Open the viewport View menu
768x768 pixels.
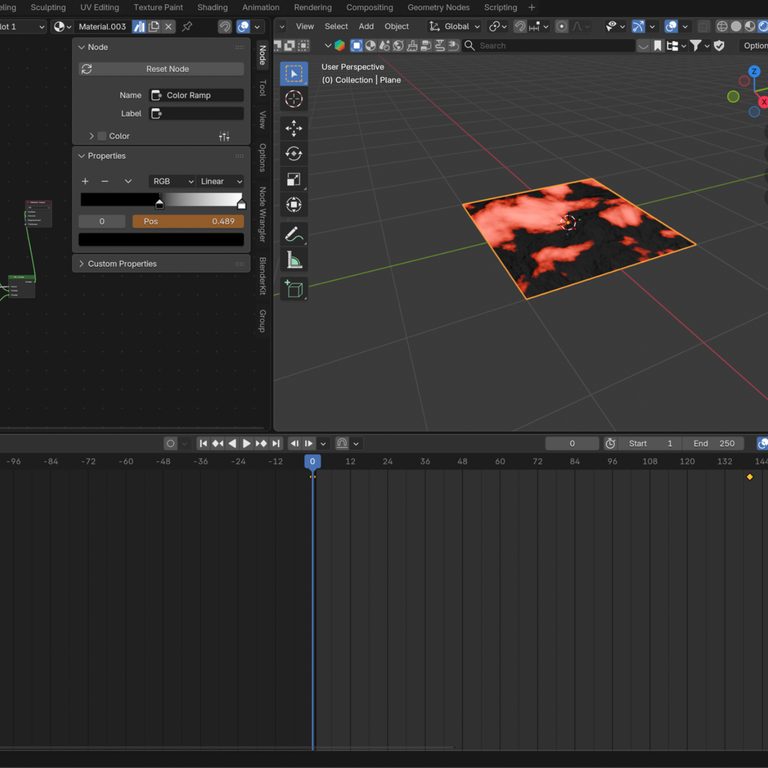tap(305, 26)
